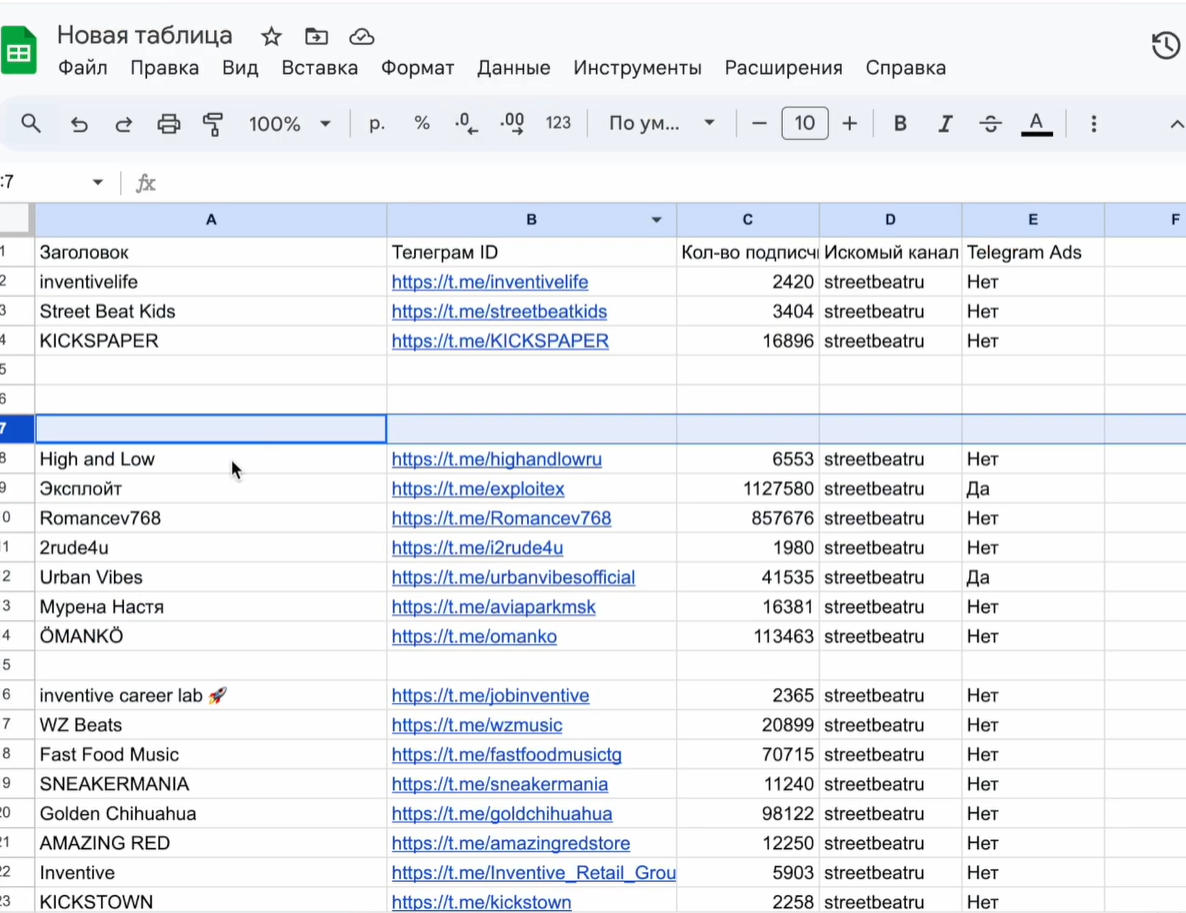This screenshot has height=913, width=1186.
Task: Move the document to a folder
Action: coord(316,37)
